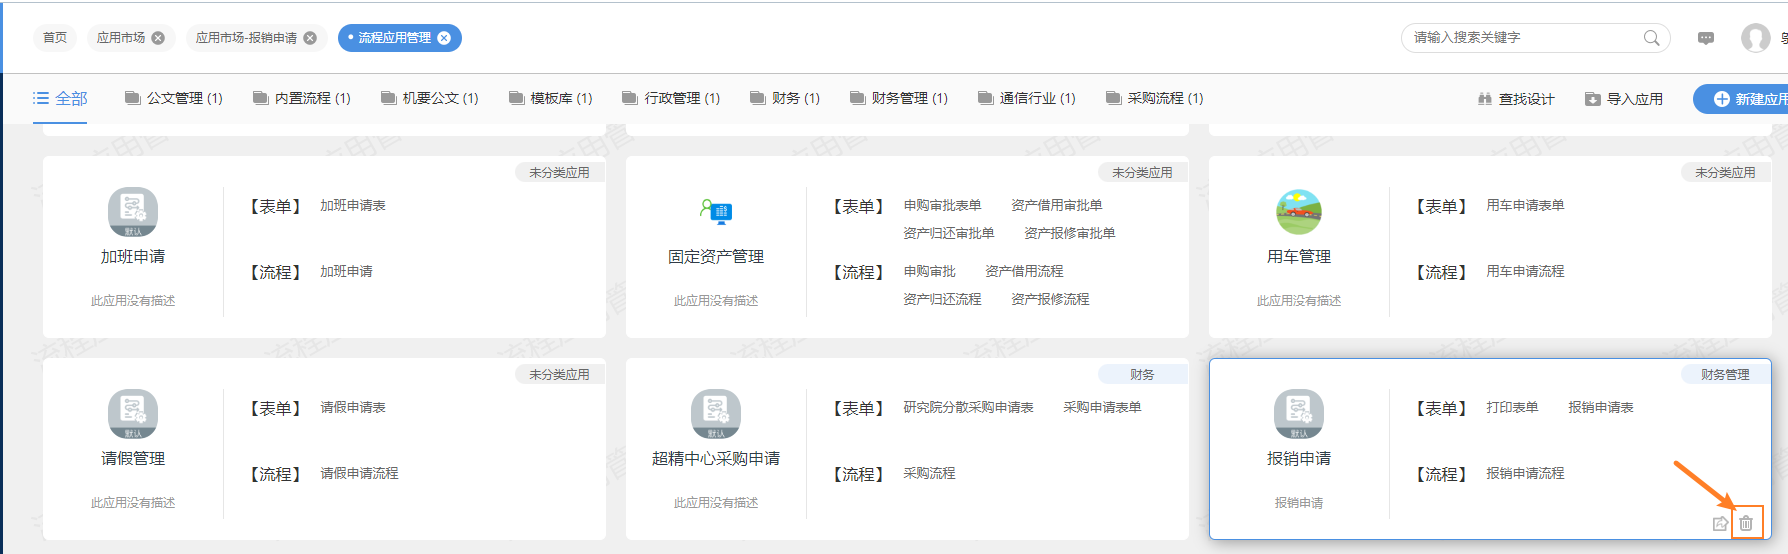Close the 应用市场-报销申请 tab
This screenshot has height=554, width=1788.
[x=310, y=38]
